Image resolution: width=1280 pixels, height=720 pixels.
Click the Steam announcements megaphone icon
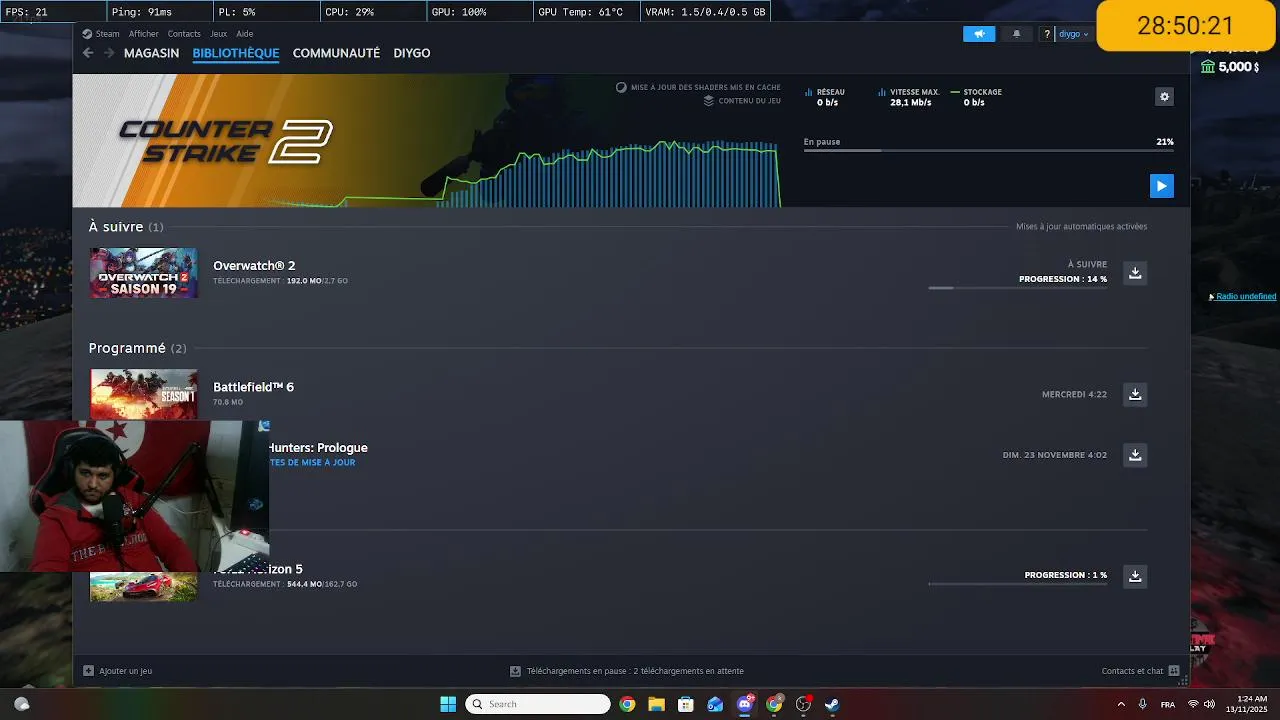pos(979,34)
